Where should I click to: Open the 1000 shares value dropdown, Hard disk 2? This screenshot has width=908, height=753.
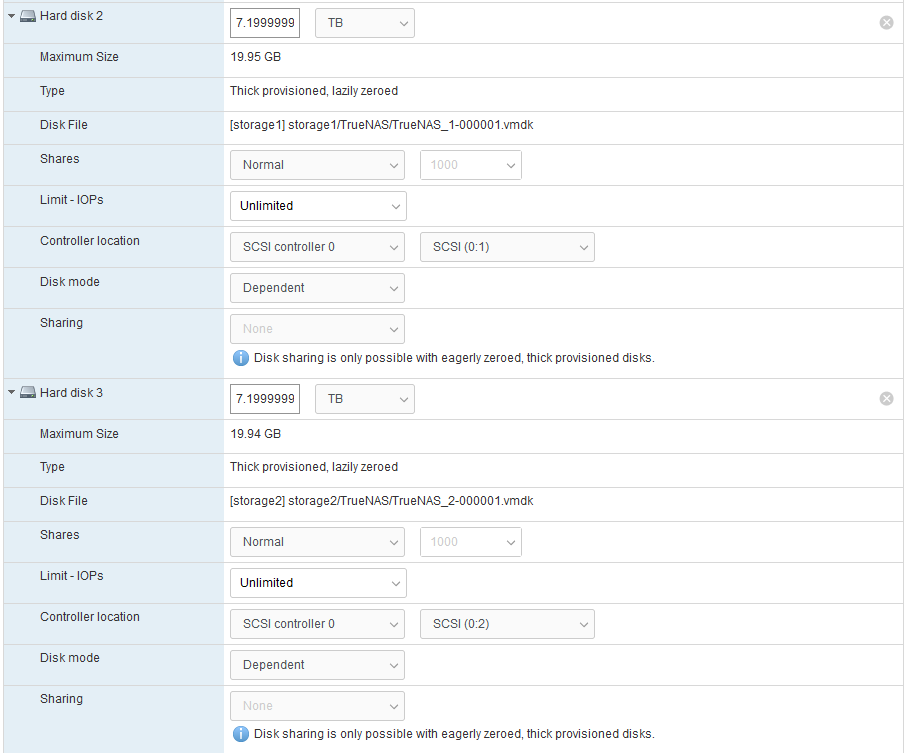click(x=471, y=165)
